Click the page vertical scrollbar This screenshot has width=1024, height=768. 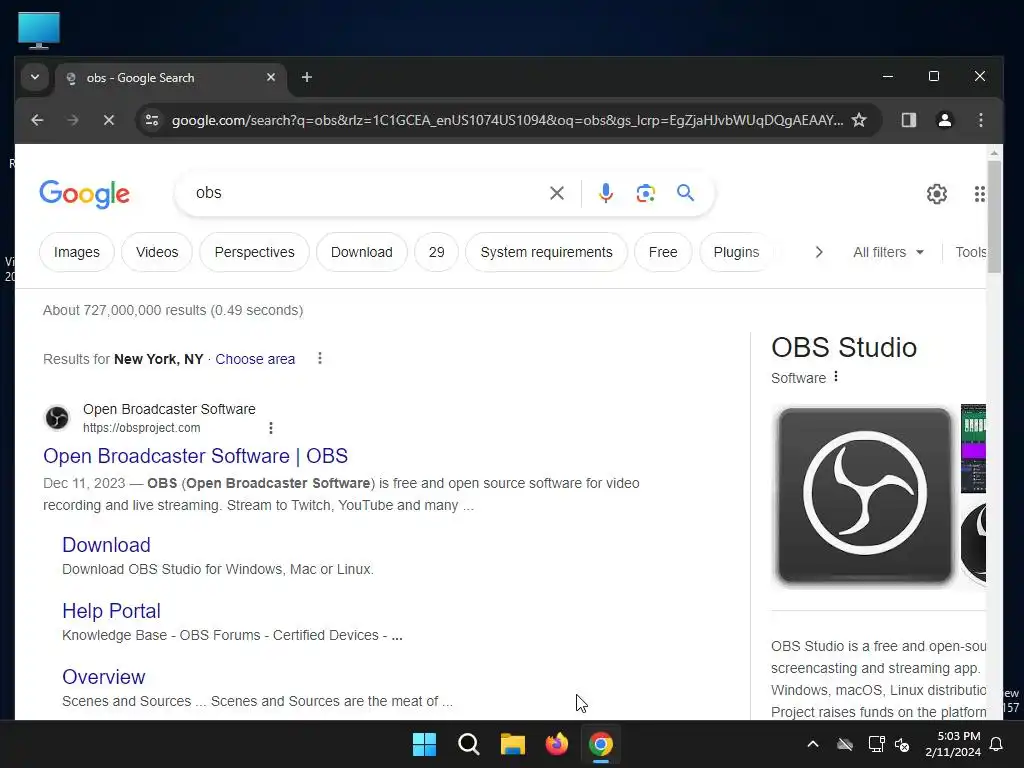[994, 217]
